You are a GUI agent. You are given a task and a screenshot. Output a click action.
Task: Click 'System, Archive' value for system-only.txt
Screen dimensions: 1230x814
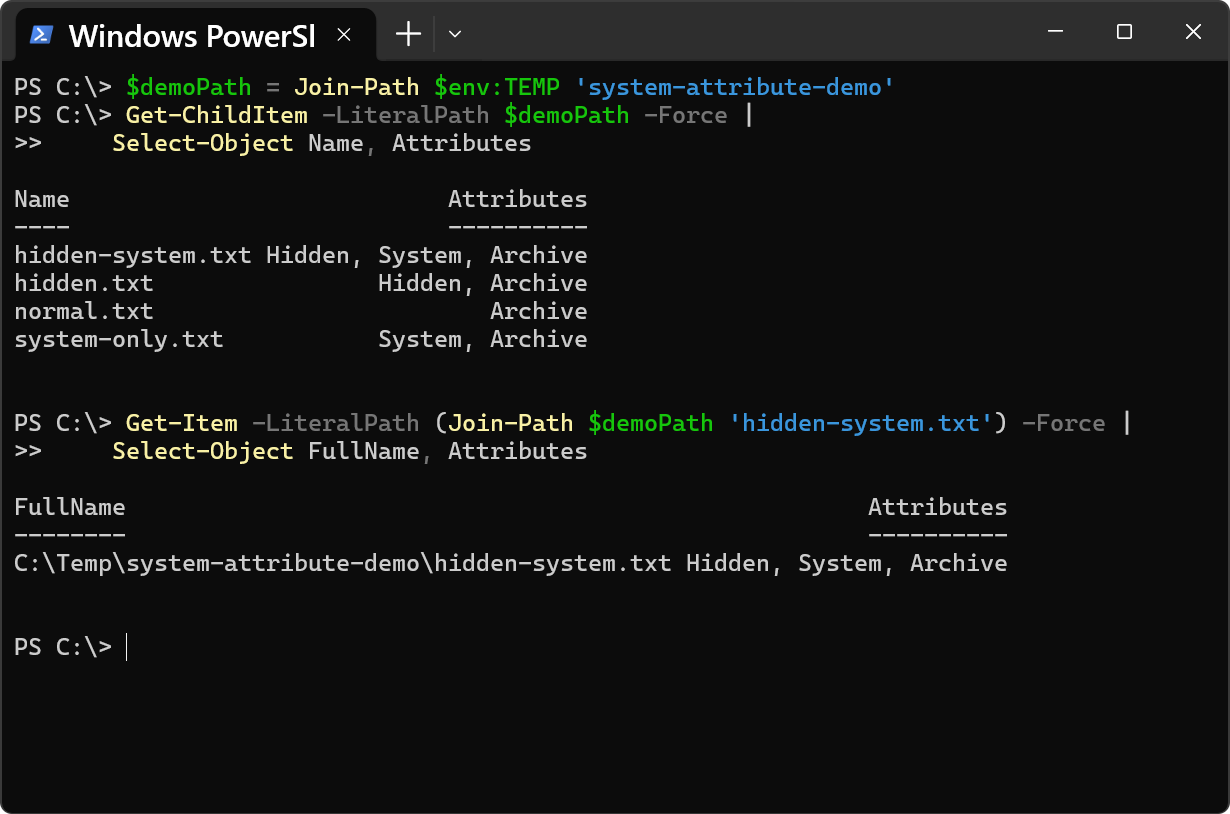(x=483, y=339)
